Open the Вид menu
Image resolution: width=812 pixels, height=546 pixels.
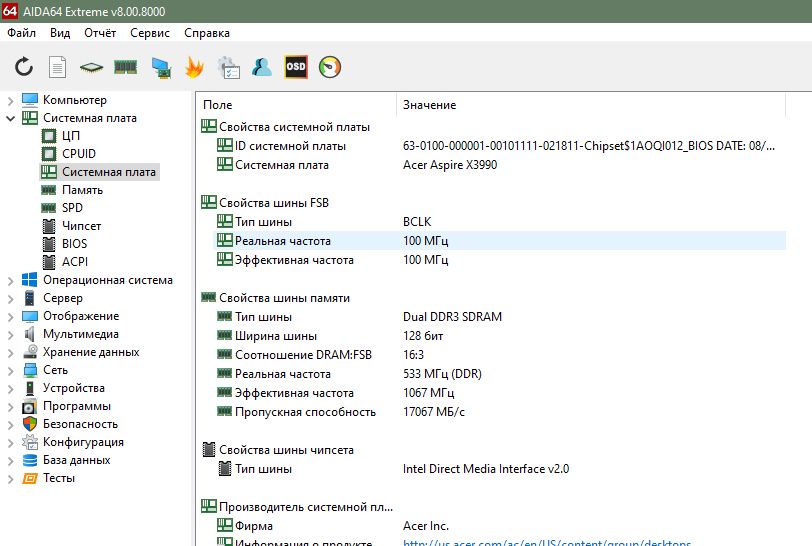[x=60, y=33]
